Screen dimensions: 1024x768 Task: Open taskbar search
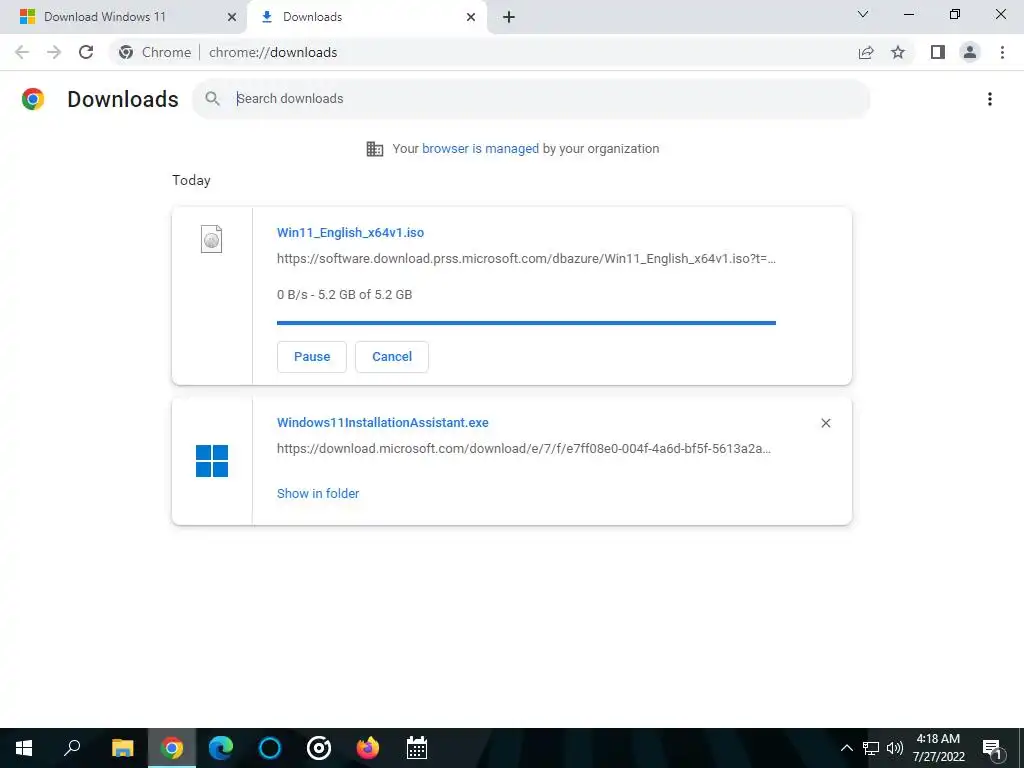tap(72, 748)
